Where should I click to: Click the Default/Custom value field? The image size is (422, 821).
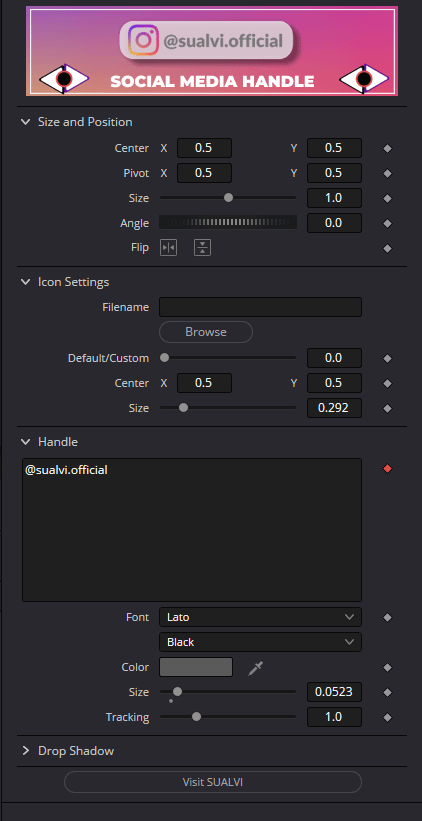point(334,358)
